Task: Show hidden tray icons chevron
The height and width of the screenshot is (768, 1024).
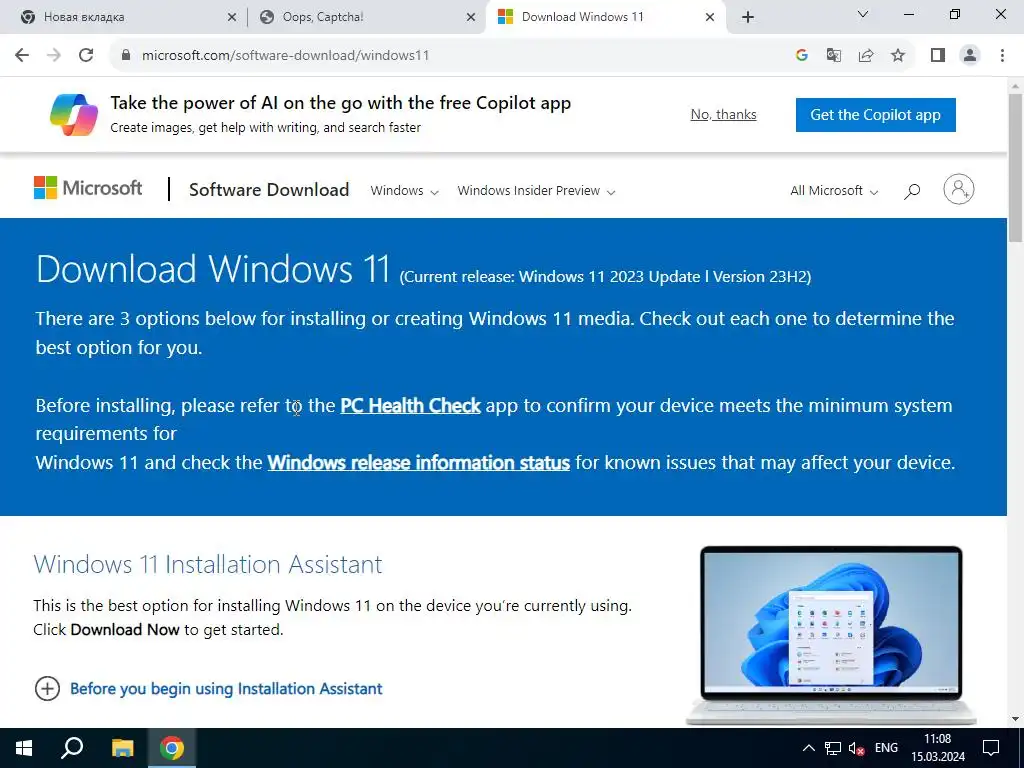Action: point(808,748)
